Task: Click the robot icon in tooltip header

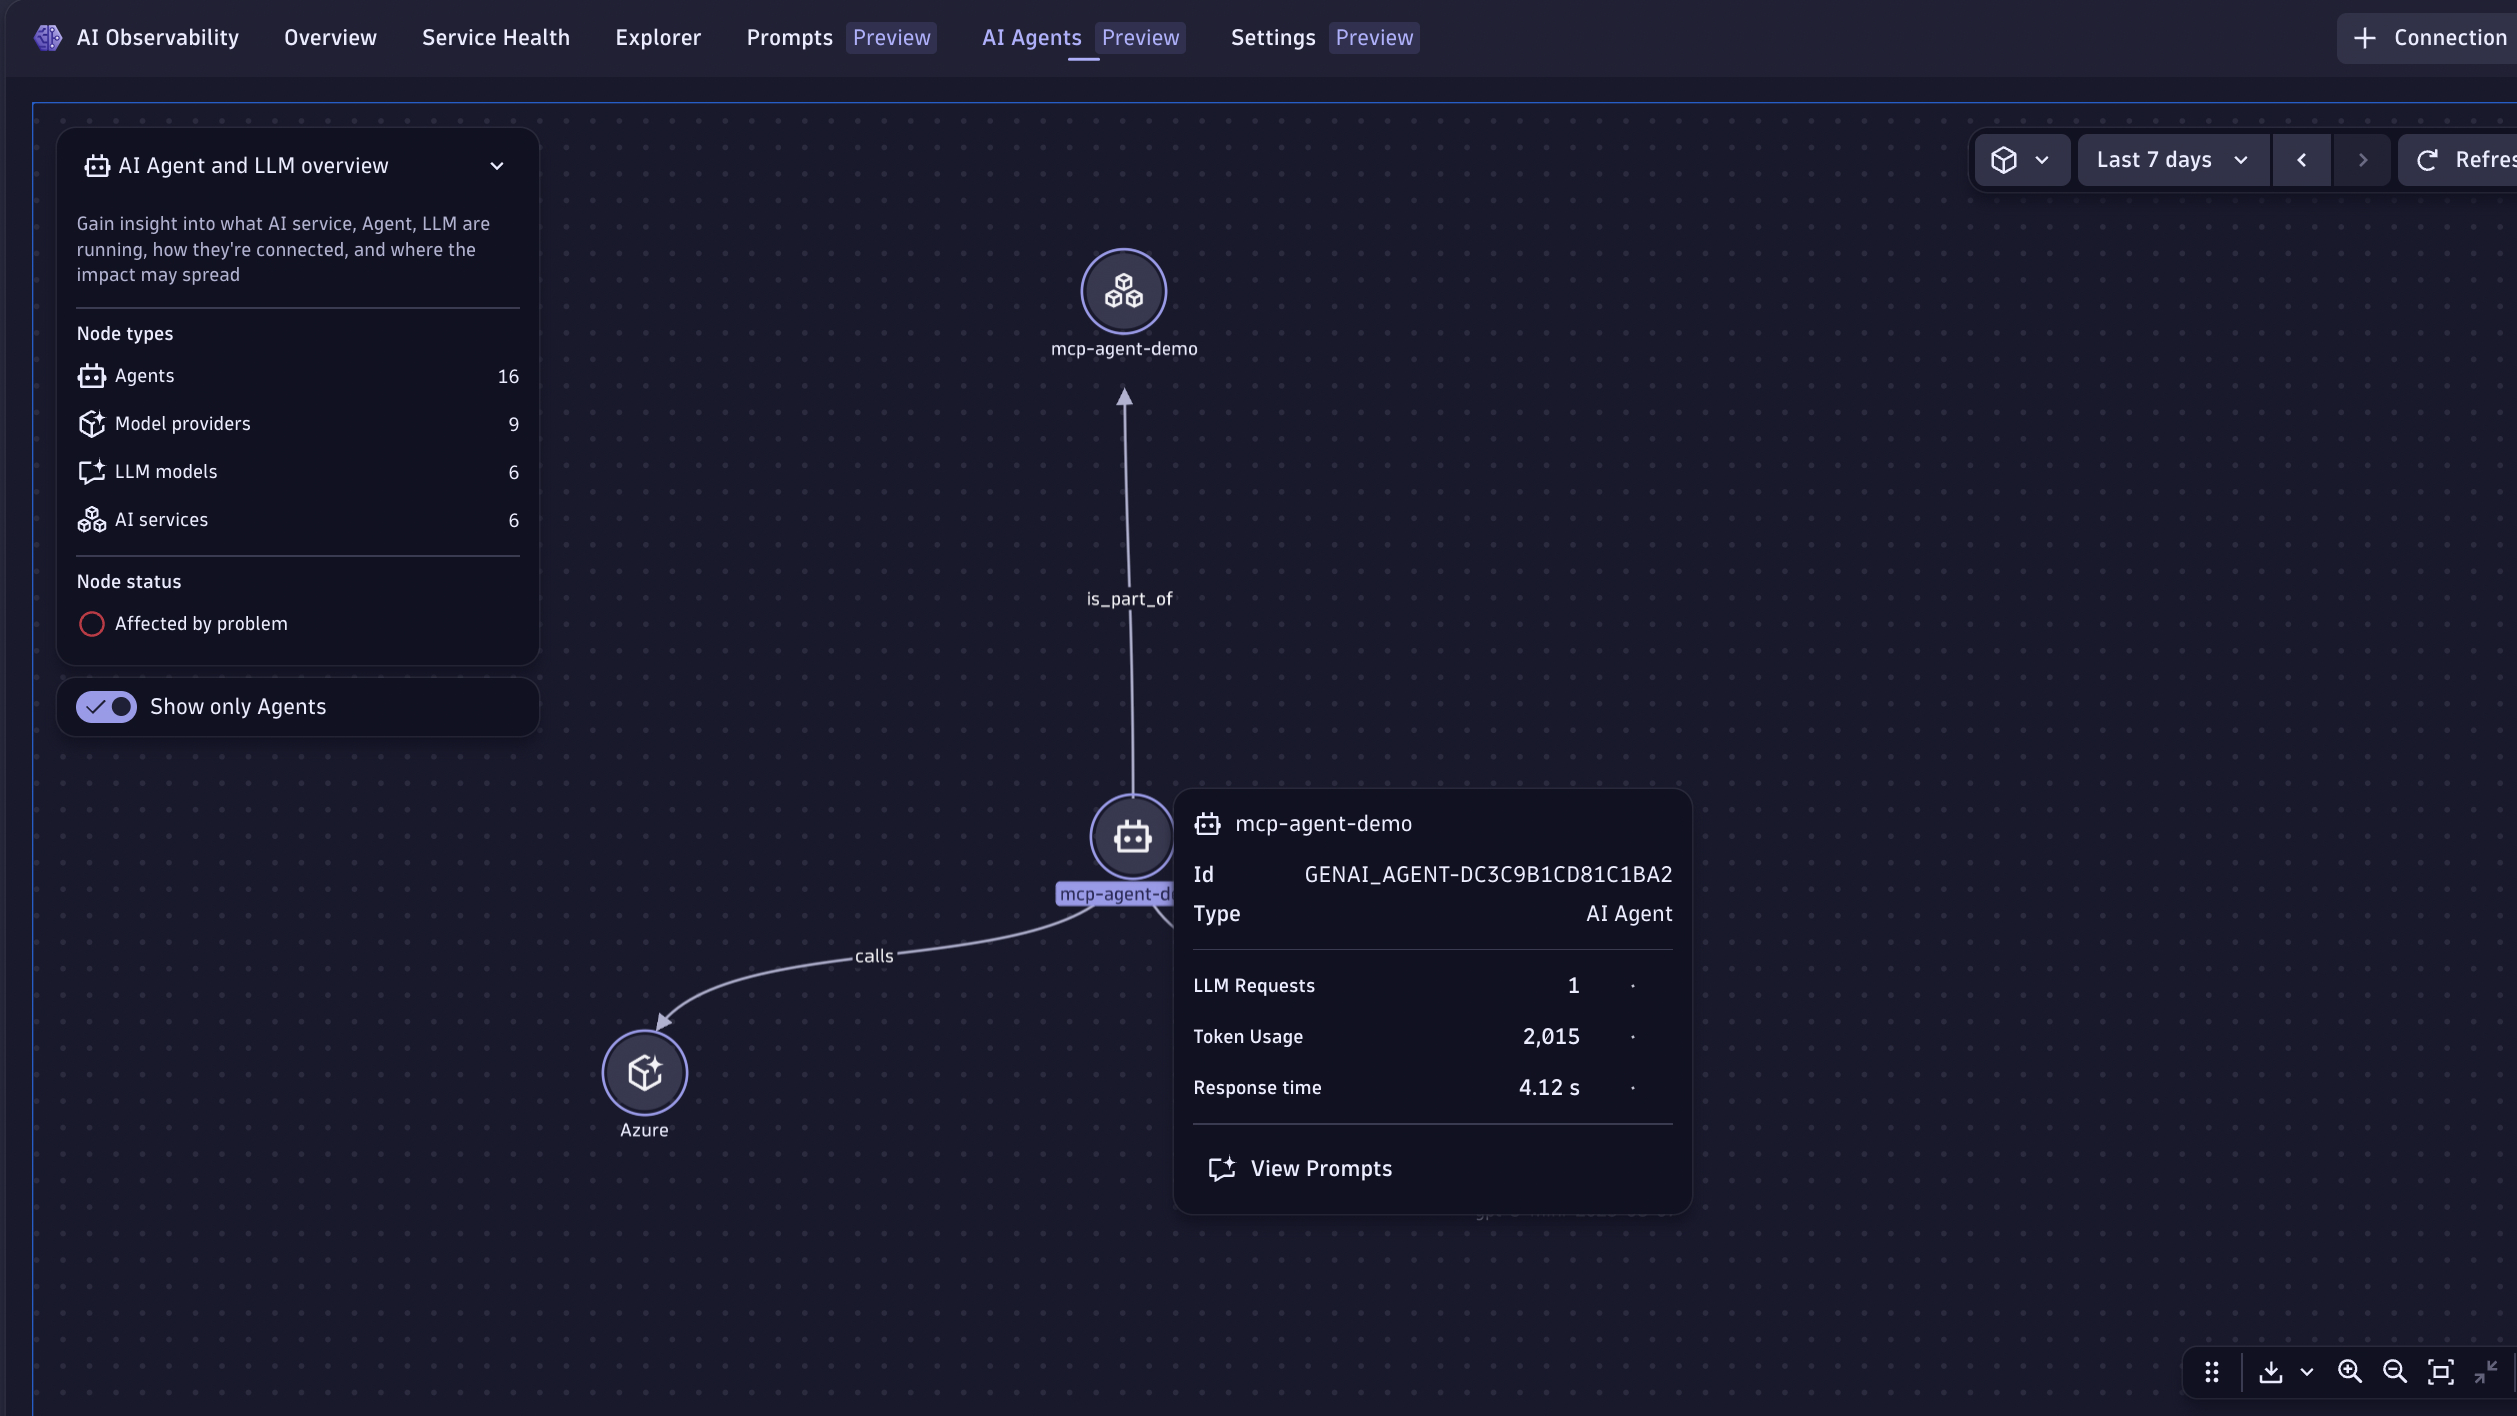Action: (x=1208, y=824)
